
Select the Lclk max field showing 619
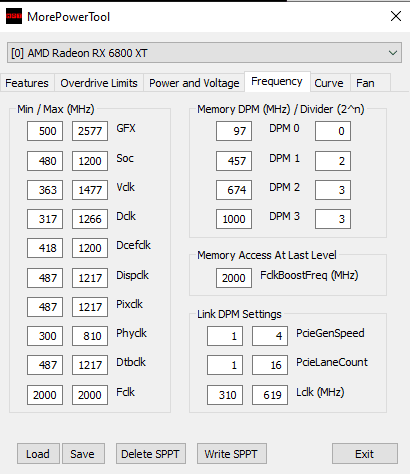pyautogui.click(x=270, y=395)
